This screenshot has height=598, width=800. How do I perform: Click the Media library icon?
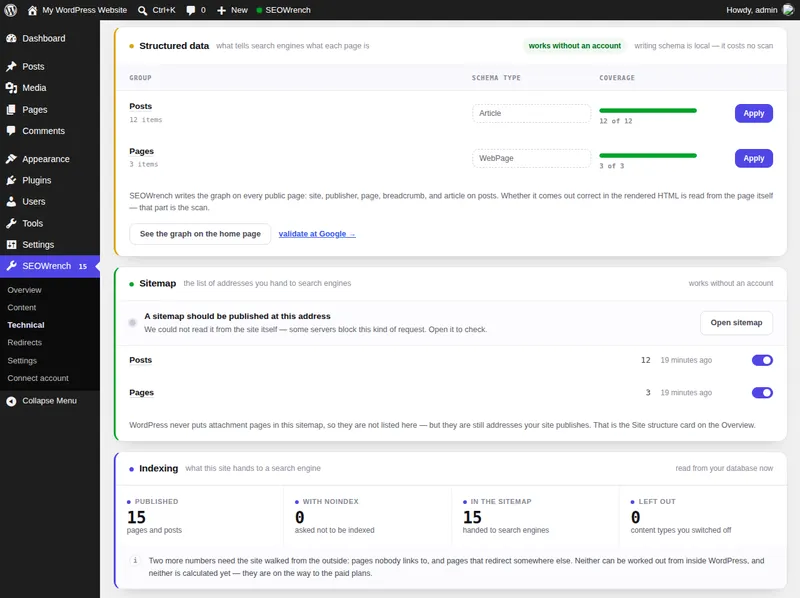pyautogui.click(x=11, y=88)
